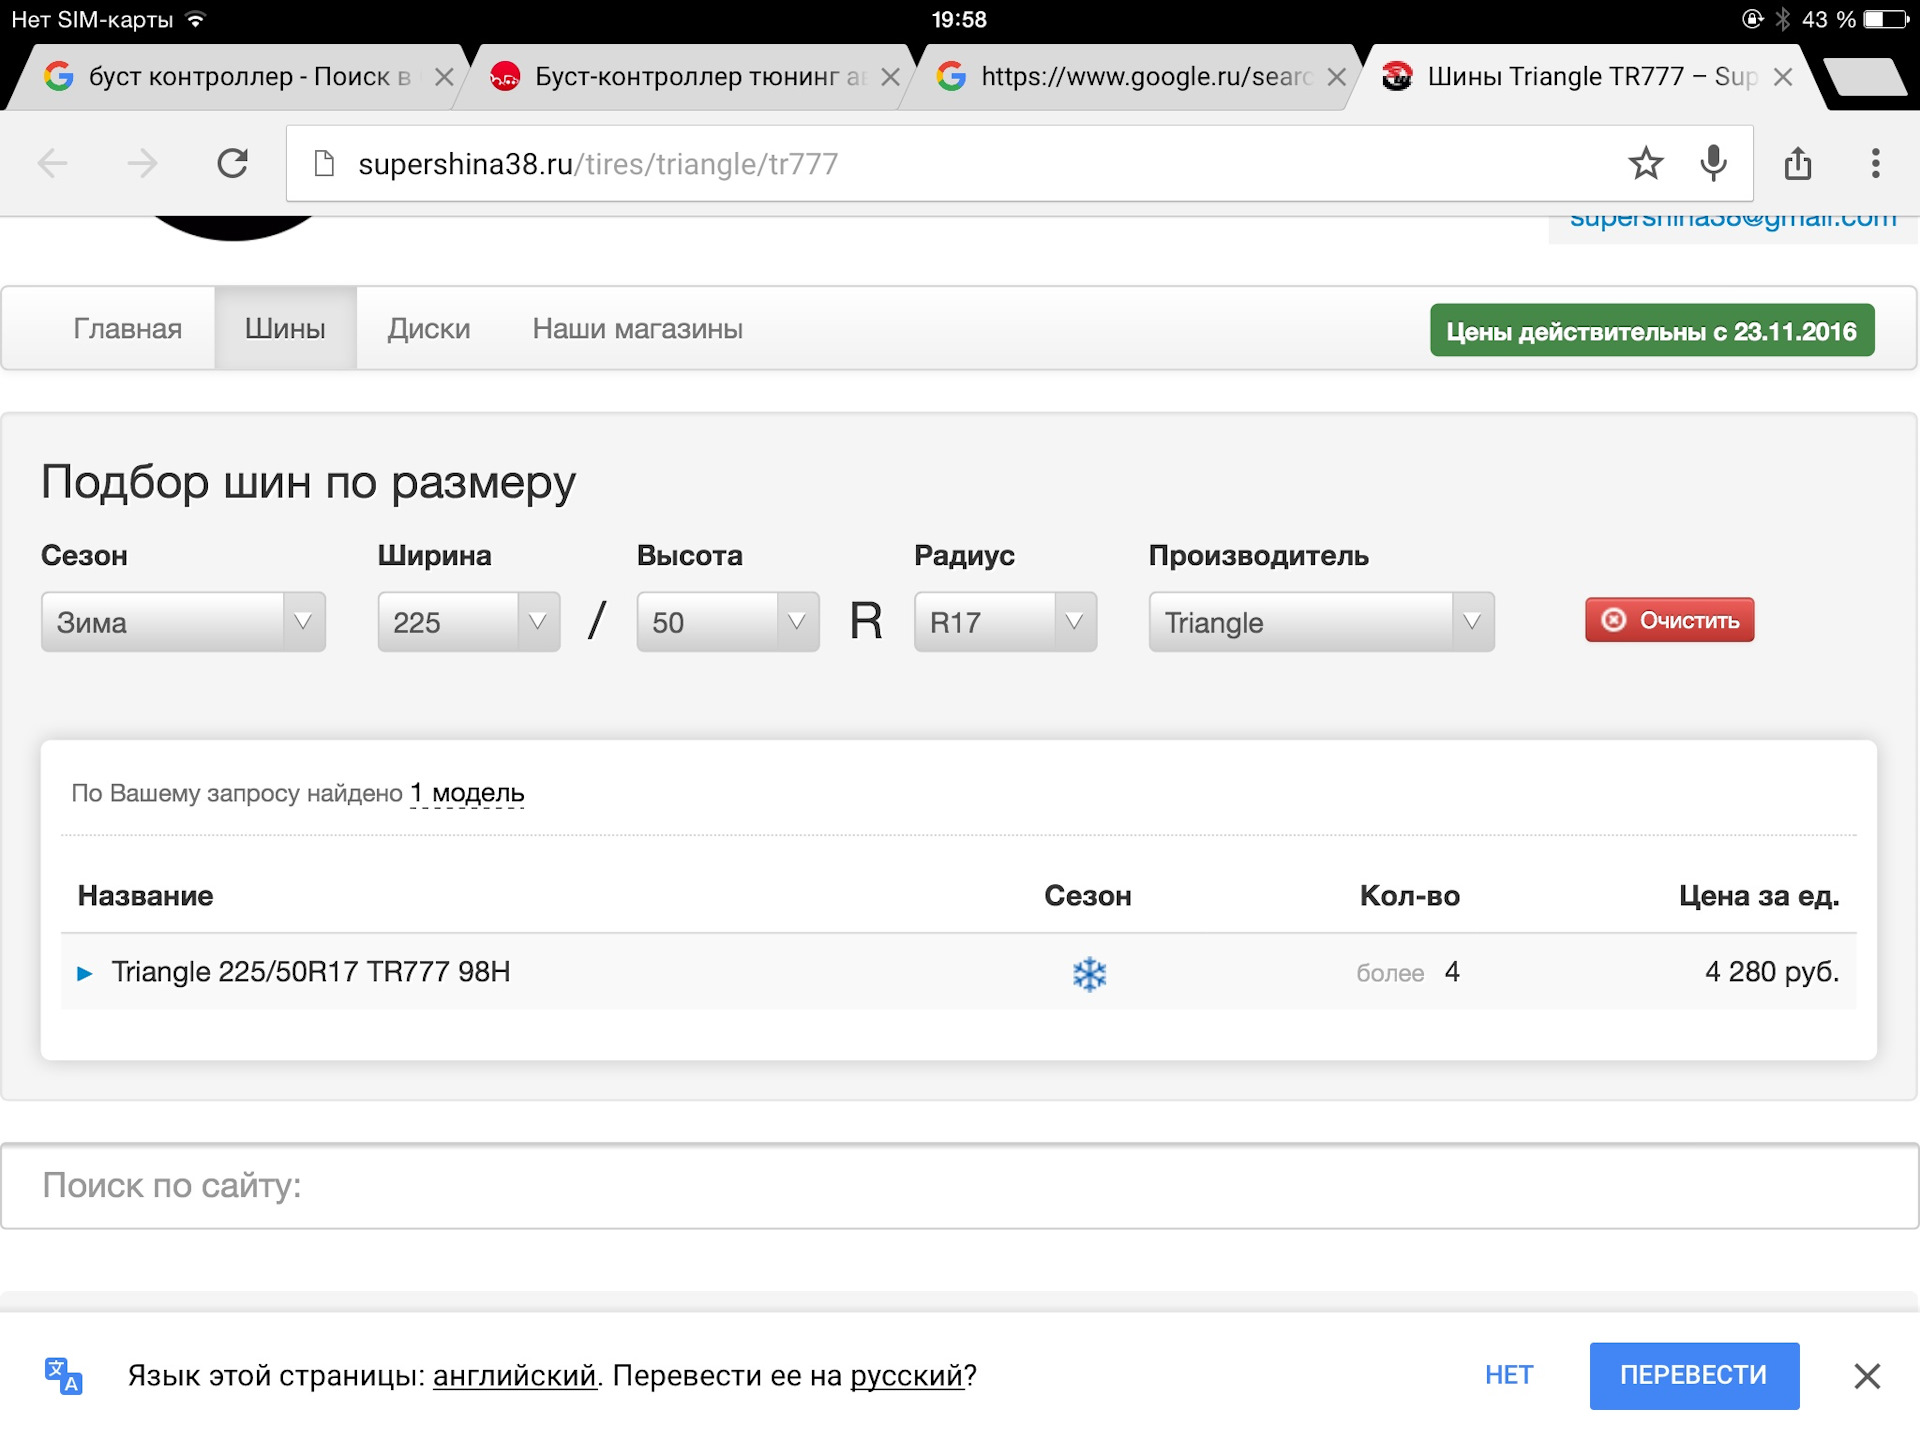This screenshot has width=1920, height=1440.
Task: Click the 'Кол-во' column header
Action: pos(1409,895)
